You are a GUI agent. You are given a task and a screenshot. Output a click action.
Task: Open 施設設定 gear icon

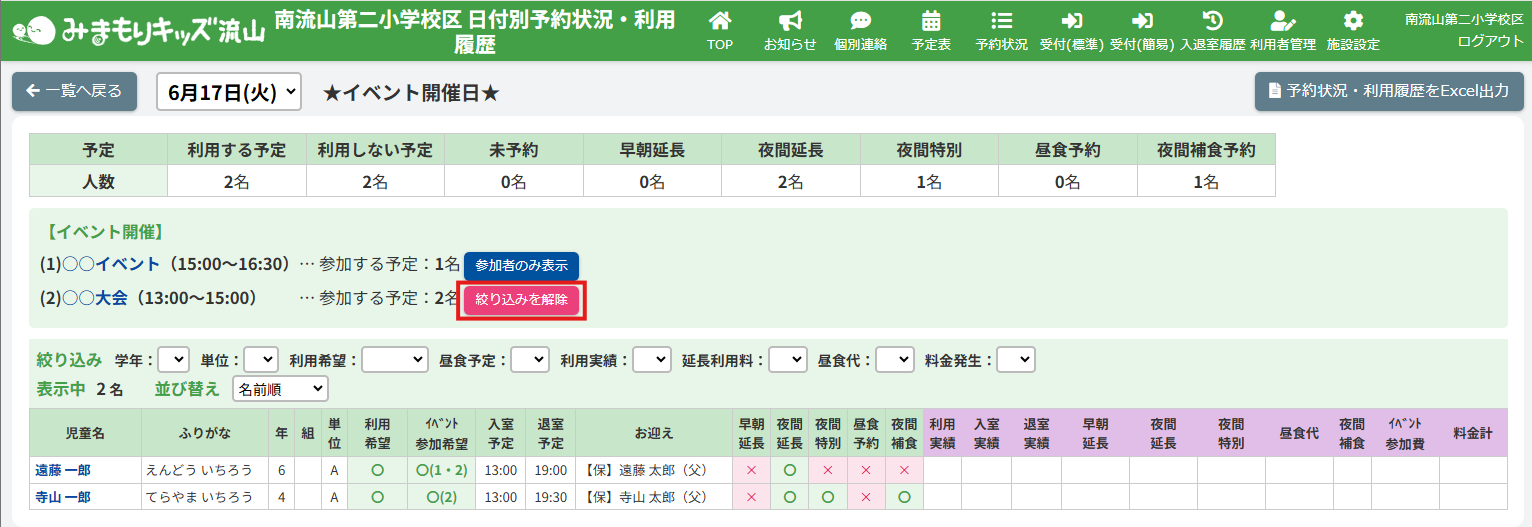pyautogui.click(x=1353, y=21)
